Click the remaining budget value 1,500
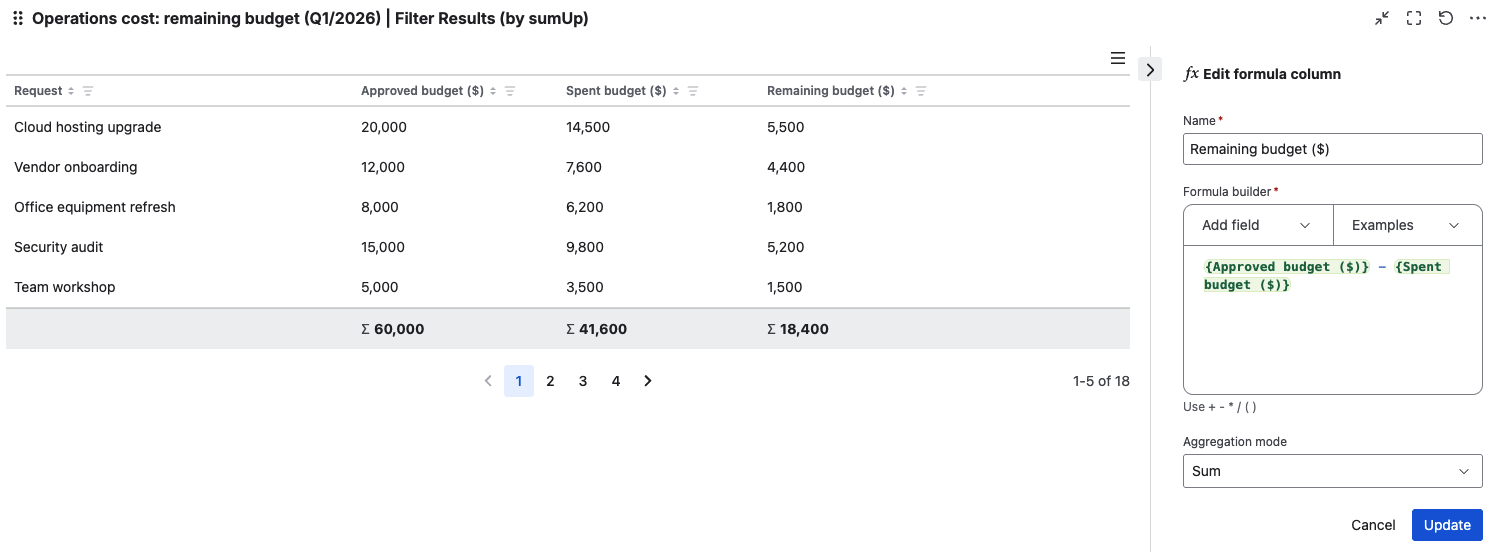1506x552 pixels. pyautogui.click(x=785, y=287)
